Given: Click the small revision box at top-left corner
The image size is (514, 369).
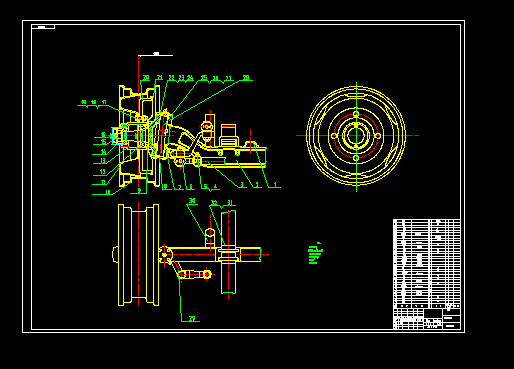Looking at the screenshot, I should coord(43,27).
